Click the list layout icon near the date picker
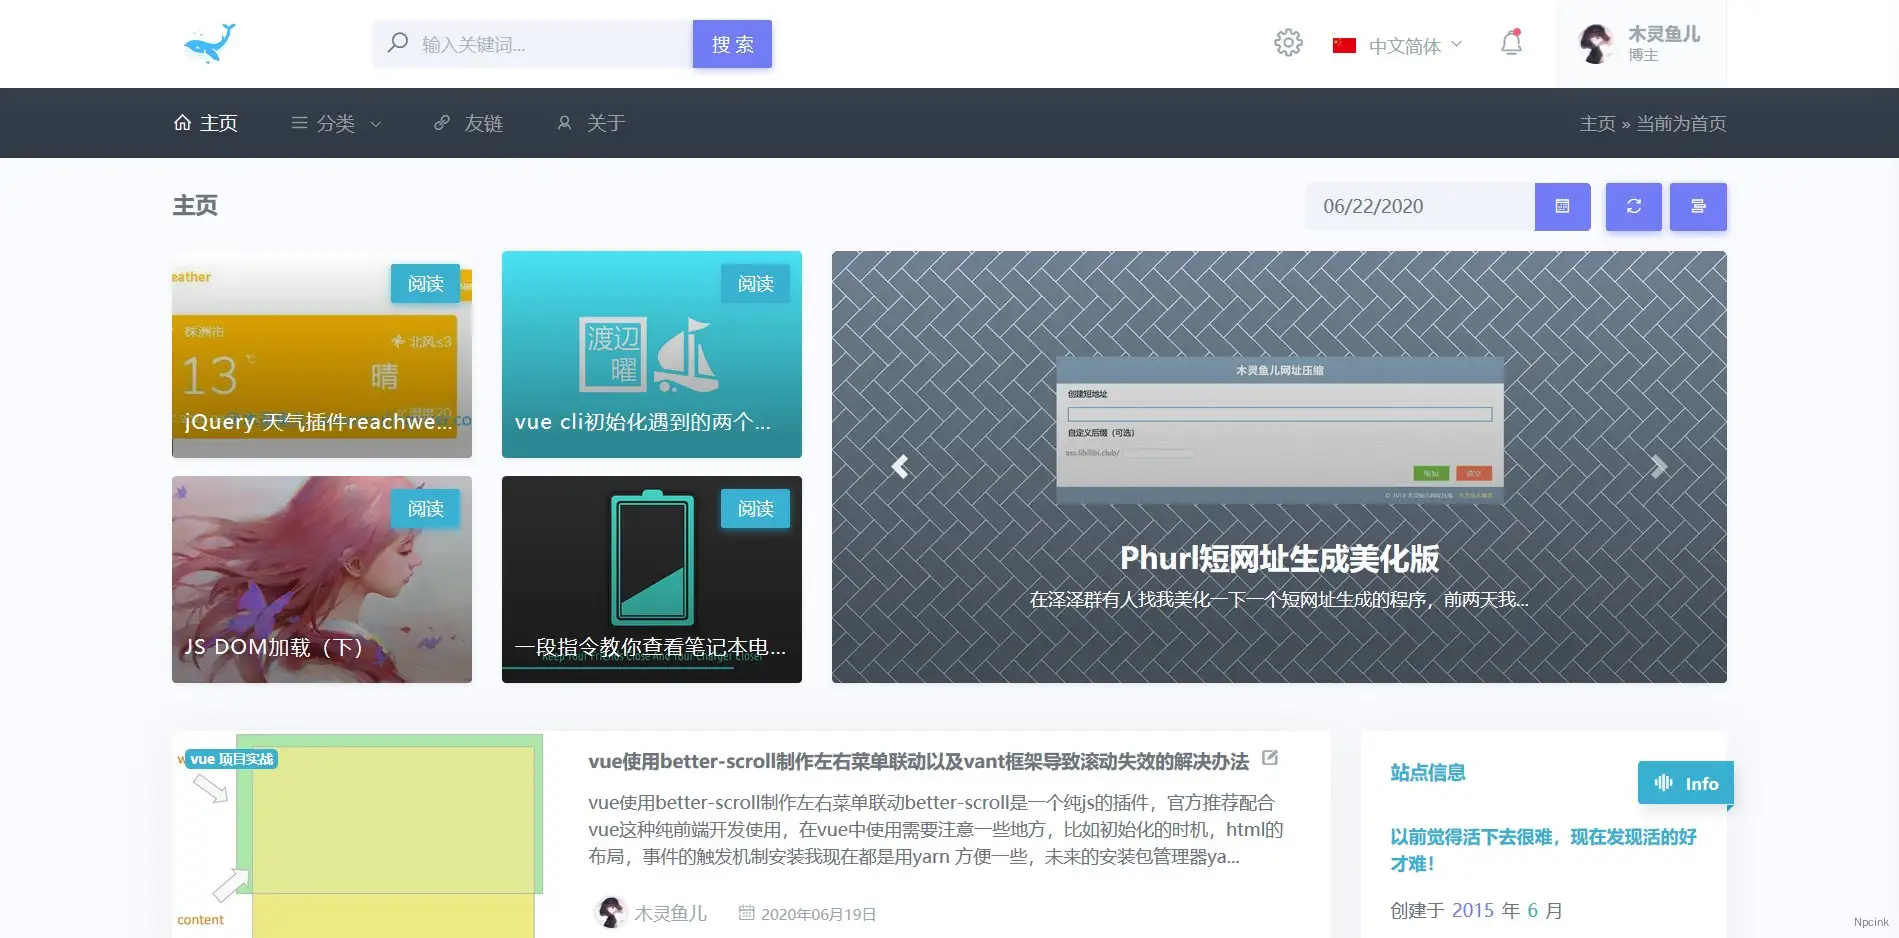The image size is (1899, 938). (x=1698, y=207)
